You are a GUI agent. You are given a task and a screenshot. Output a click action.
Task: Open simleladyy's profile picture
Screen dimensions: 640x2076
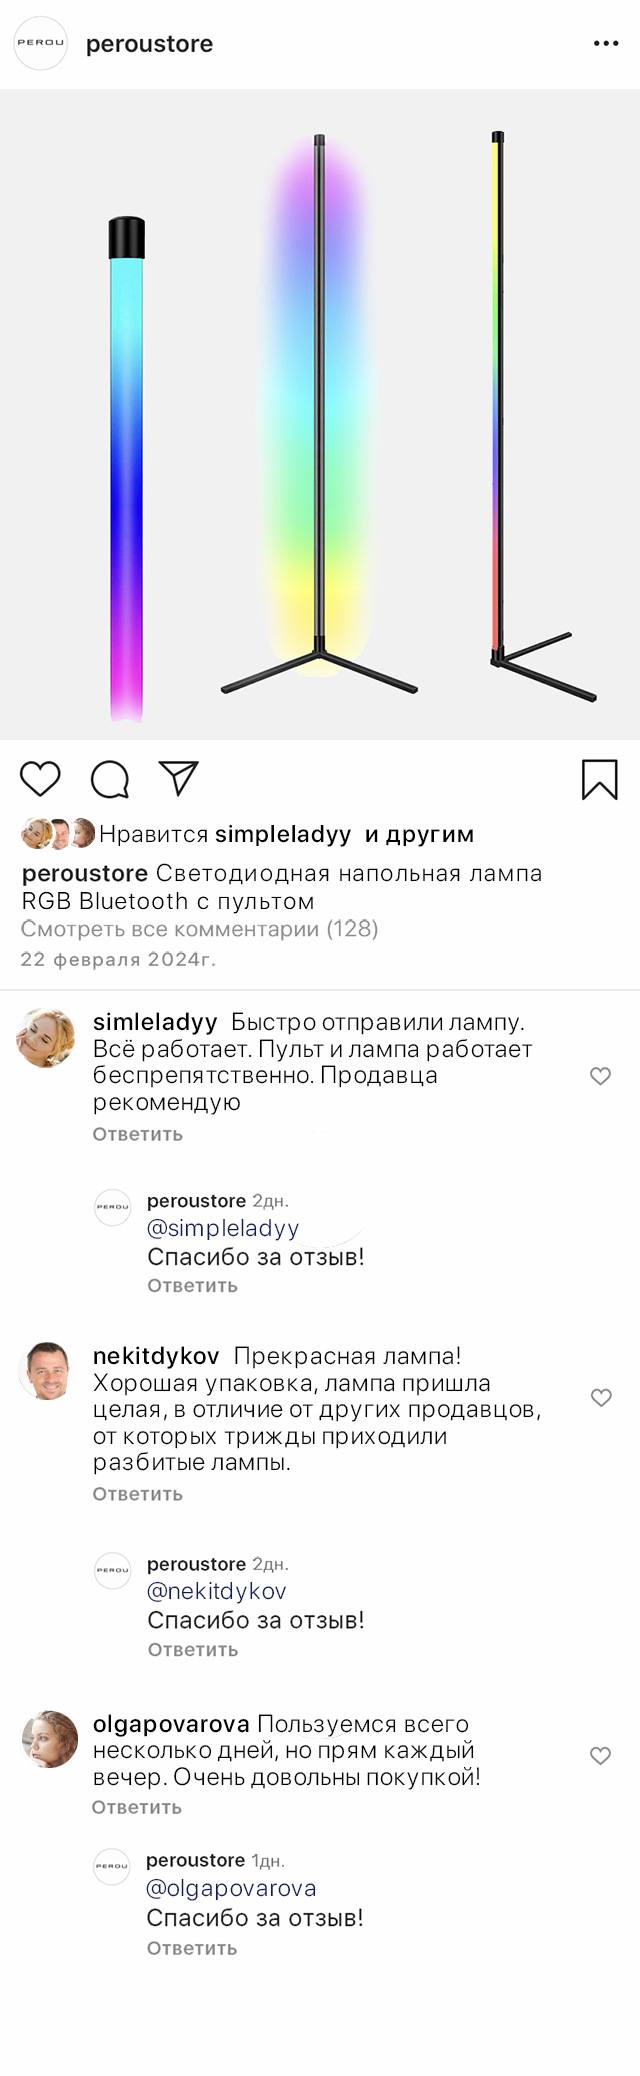pyautogui.click(x=46, y=1038)
